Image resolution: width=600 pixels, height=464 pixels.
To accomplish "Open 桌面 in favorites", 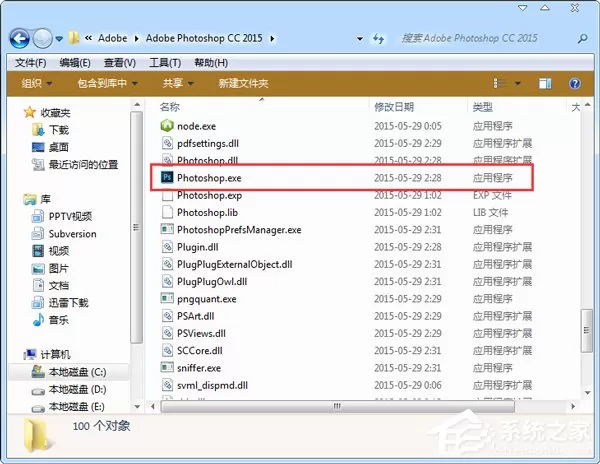I will 59,147.
